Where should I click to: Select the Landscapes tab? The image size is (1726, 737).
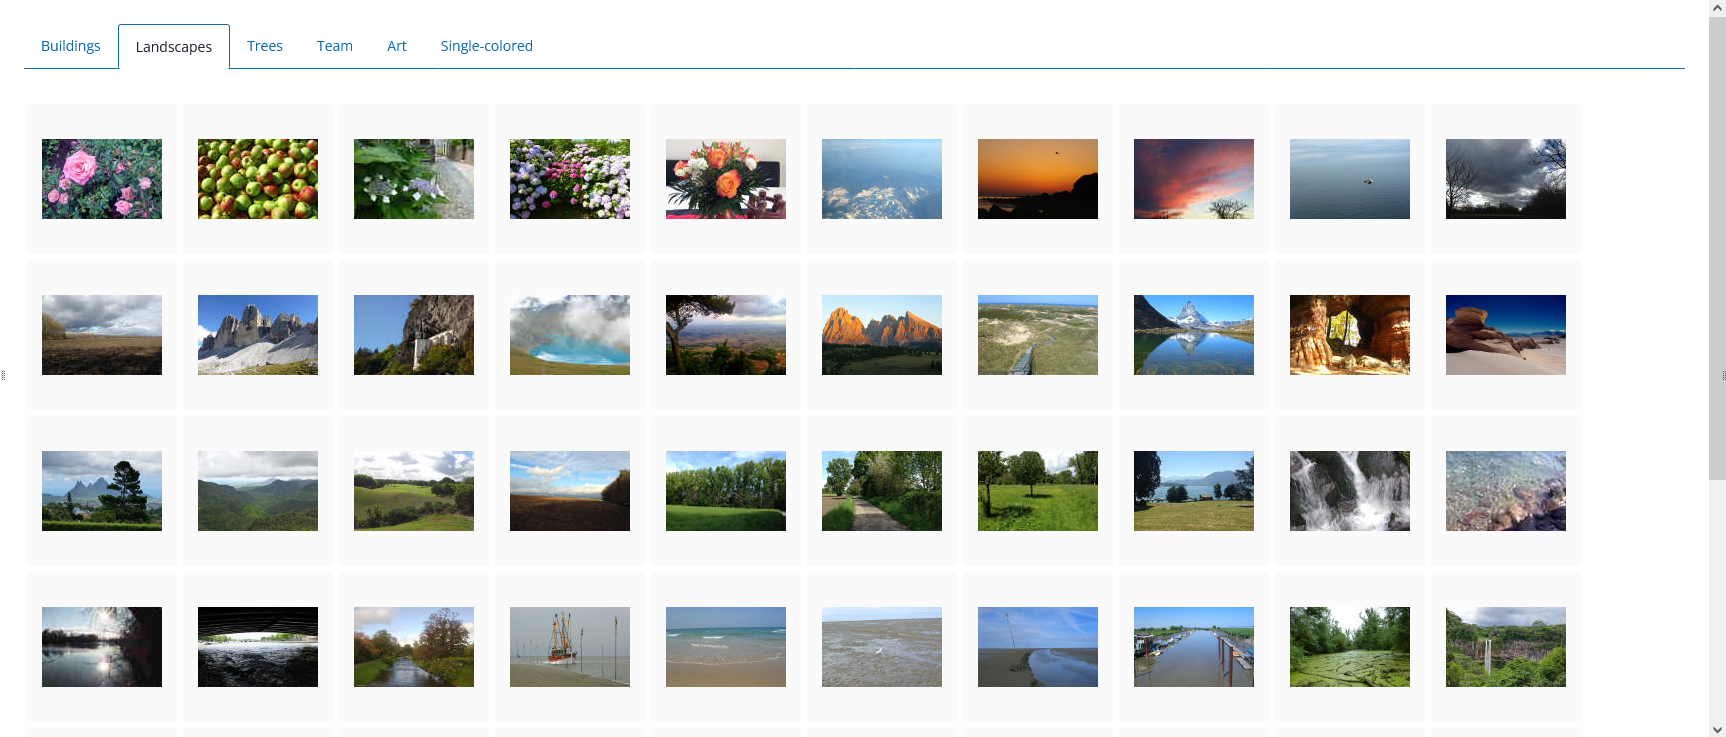[174, 47]
